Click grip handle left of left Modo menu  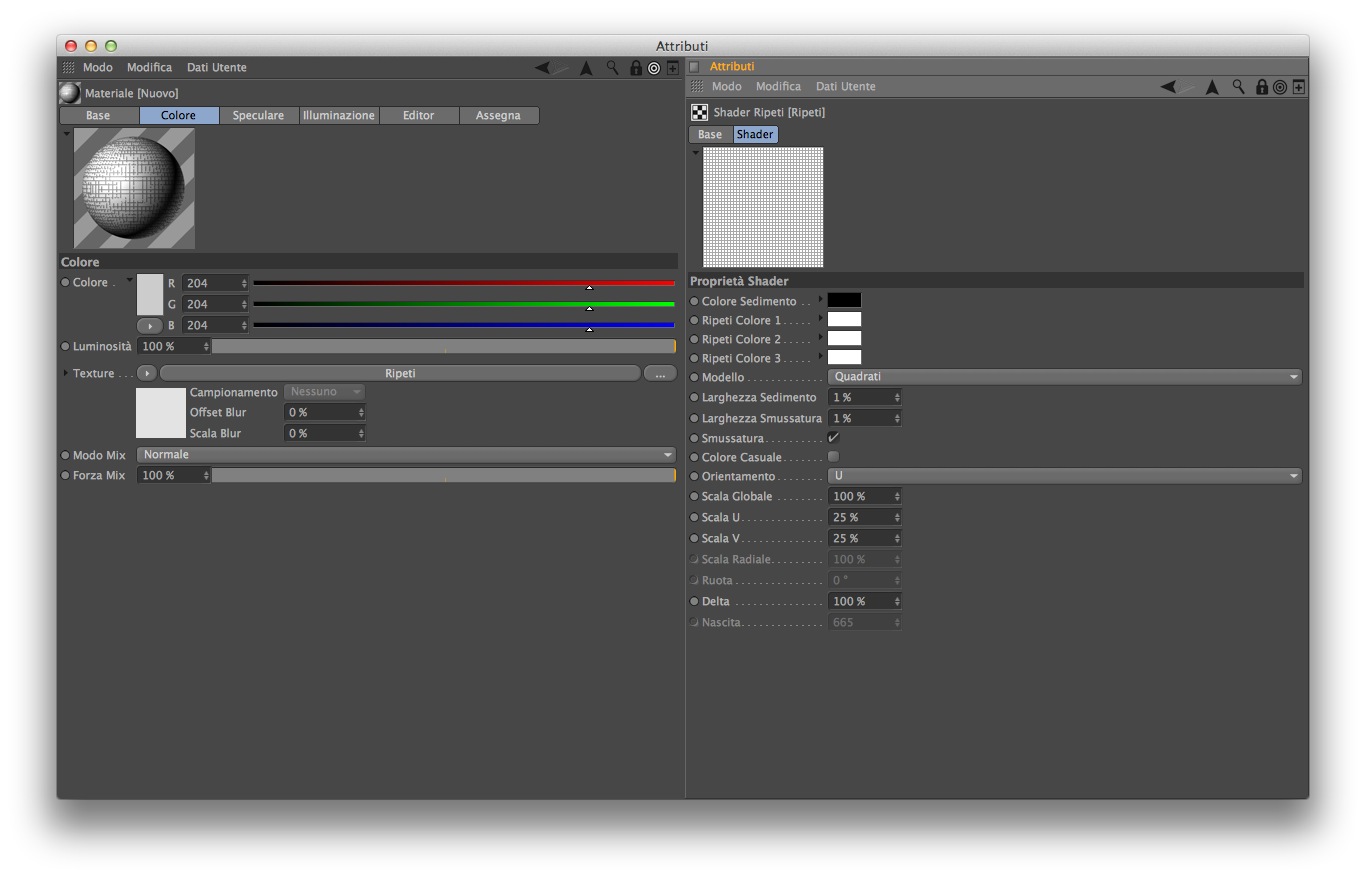point(68,68)
